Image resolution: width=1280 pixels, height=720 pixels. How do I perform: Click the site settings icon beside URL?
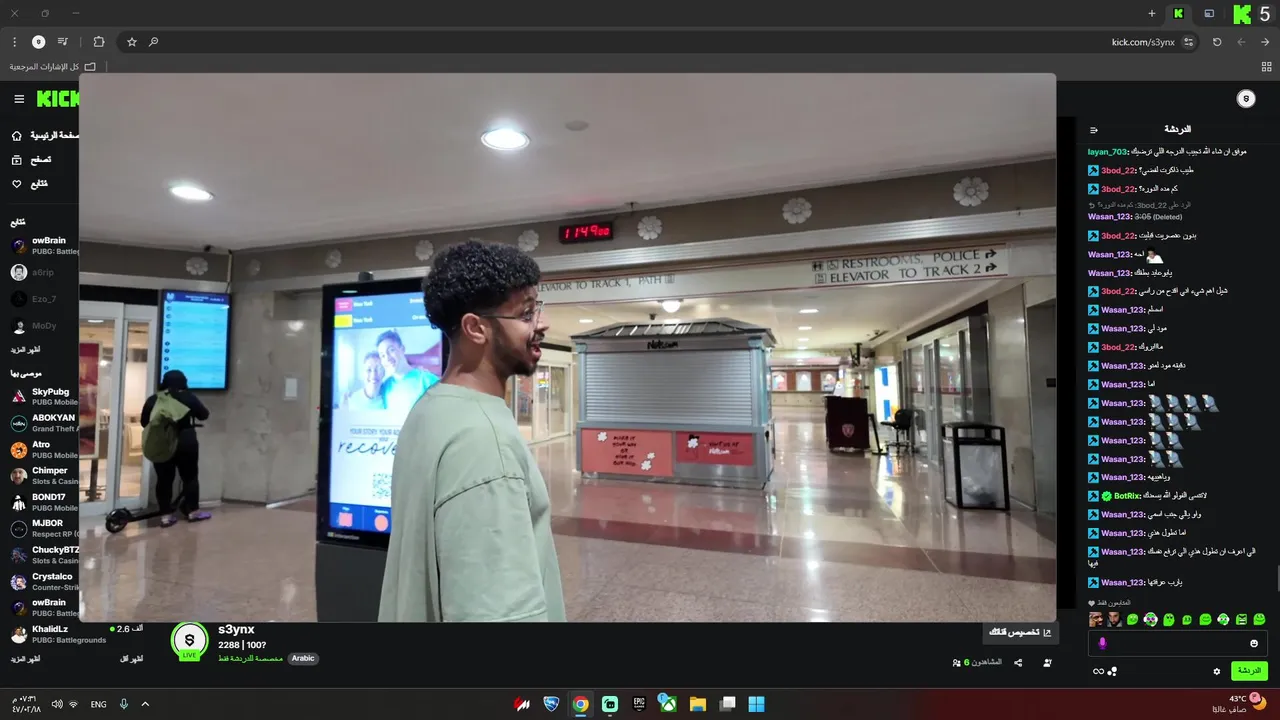[1188, 42]
